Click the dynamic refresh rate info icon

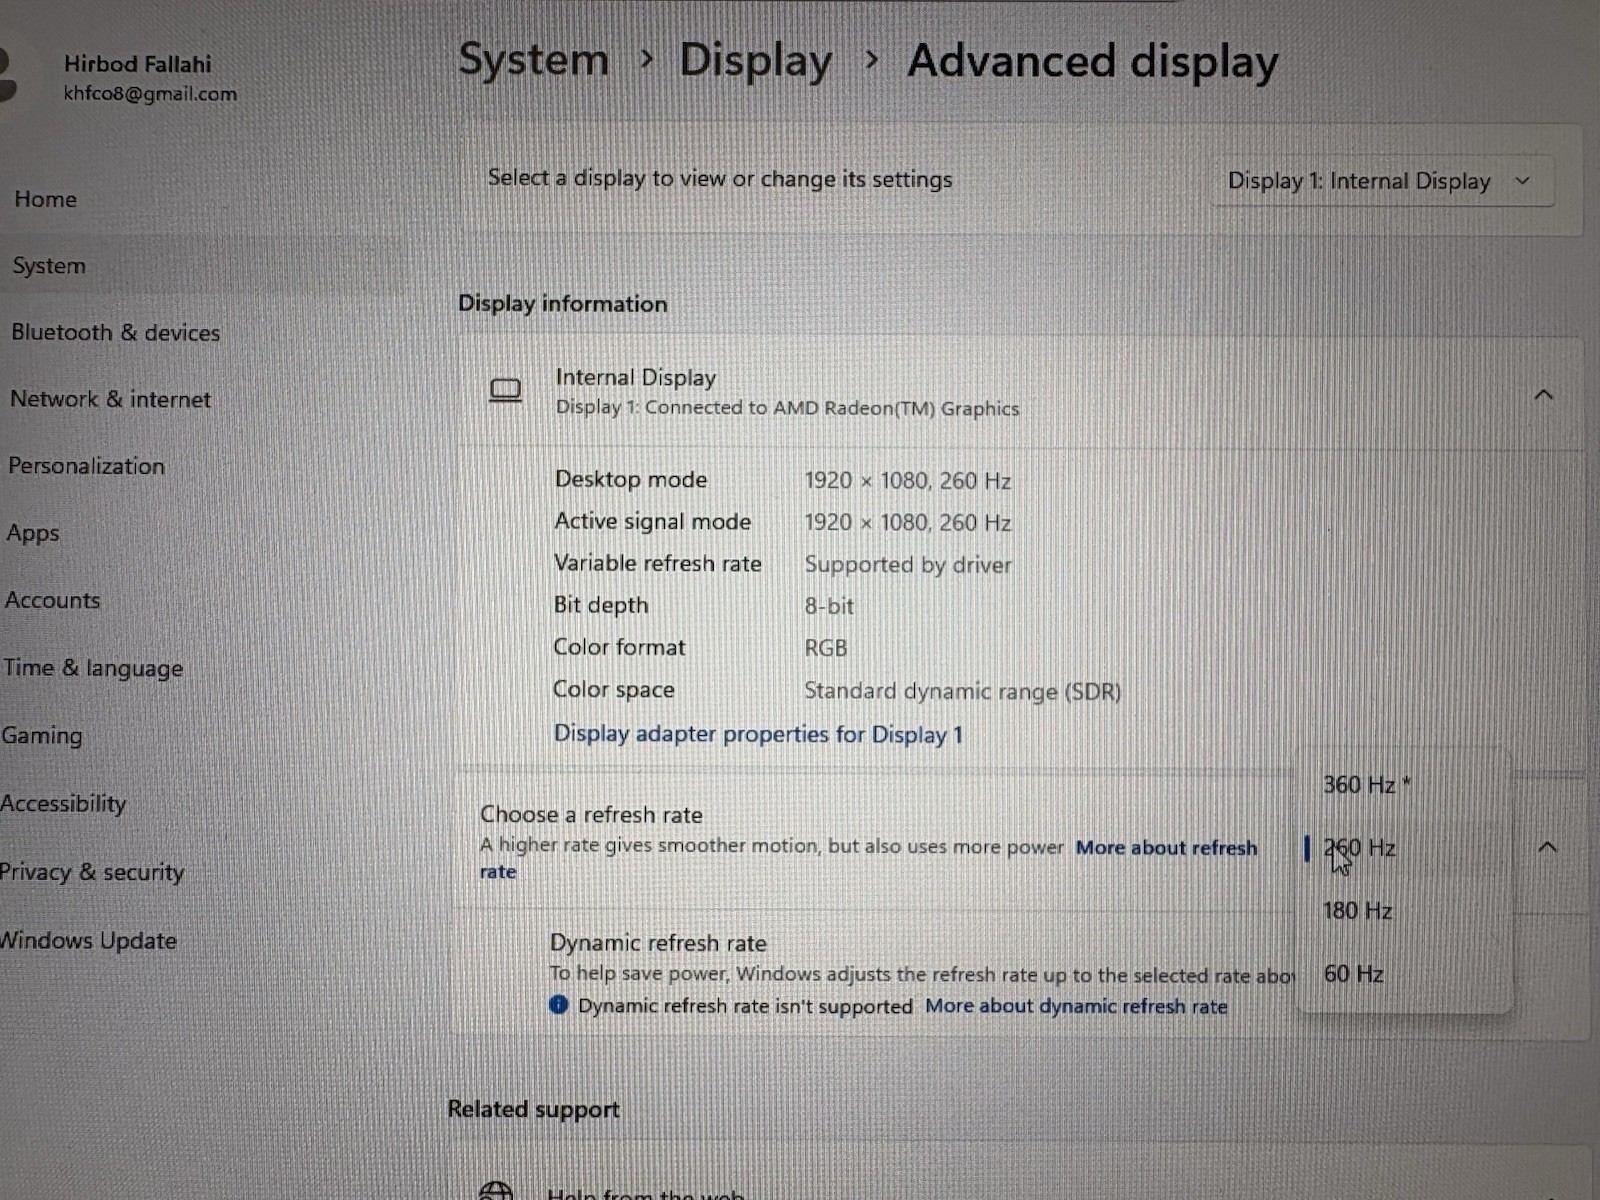558,1005
